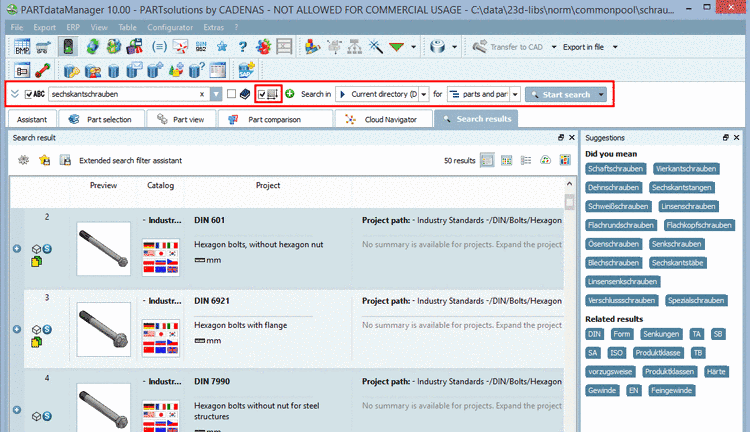Click the database with question mark icon
Viewport: 750px width, 432px height.
pos(197,70)
